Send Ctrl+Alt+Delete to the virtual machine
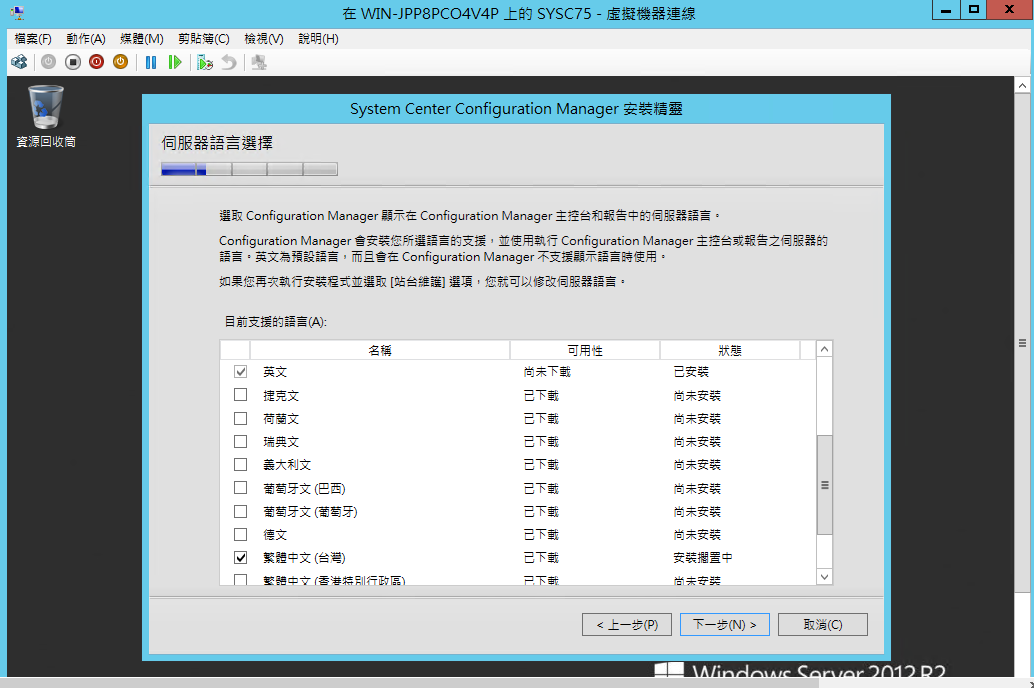Image resolution: width=1034 pixels, height=688 pixels. (19, 62)
